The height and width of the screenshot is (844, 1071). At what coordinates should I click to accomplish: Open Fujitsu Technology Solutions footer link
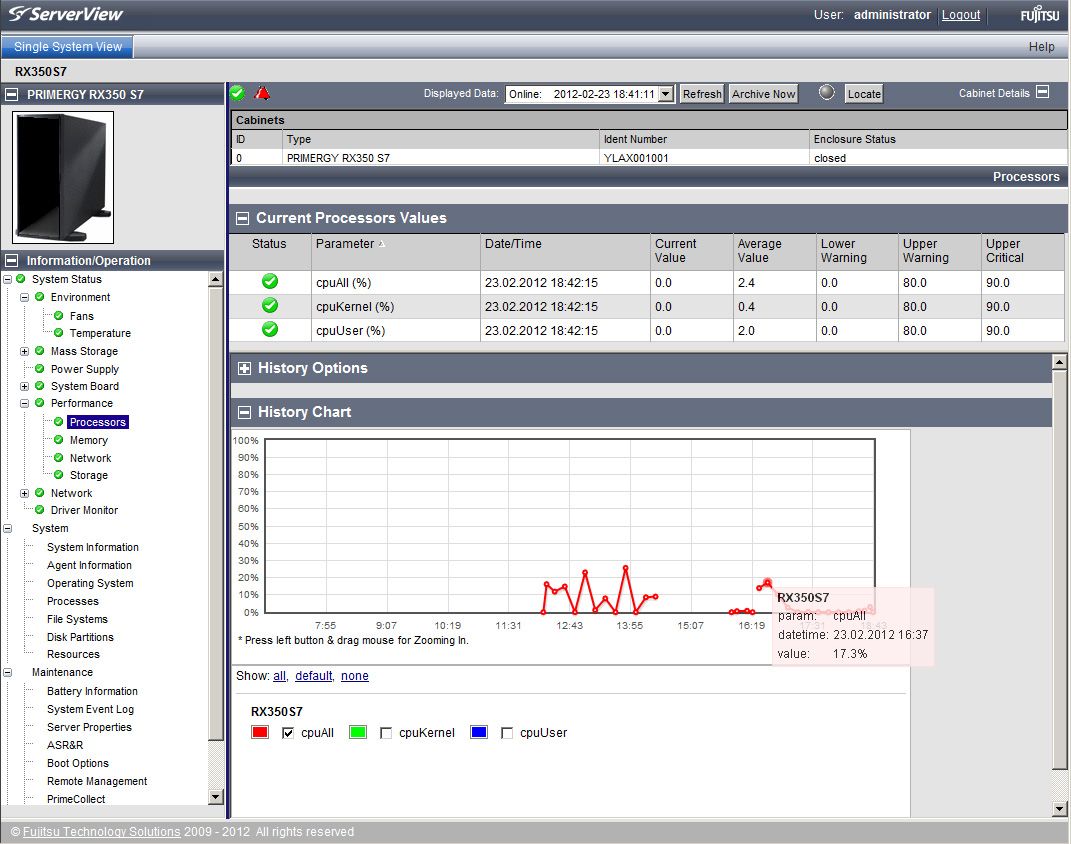coord(102,832)
